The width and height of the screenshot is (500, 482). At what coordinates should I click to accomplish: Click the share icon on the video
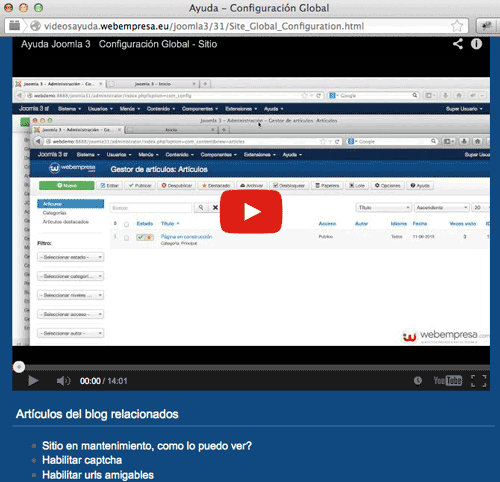(458, 44)
